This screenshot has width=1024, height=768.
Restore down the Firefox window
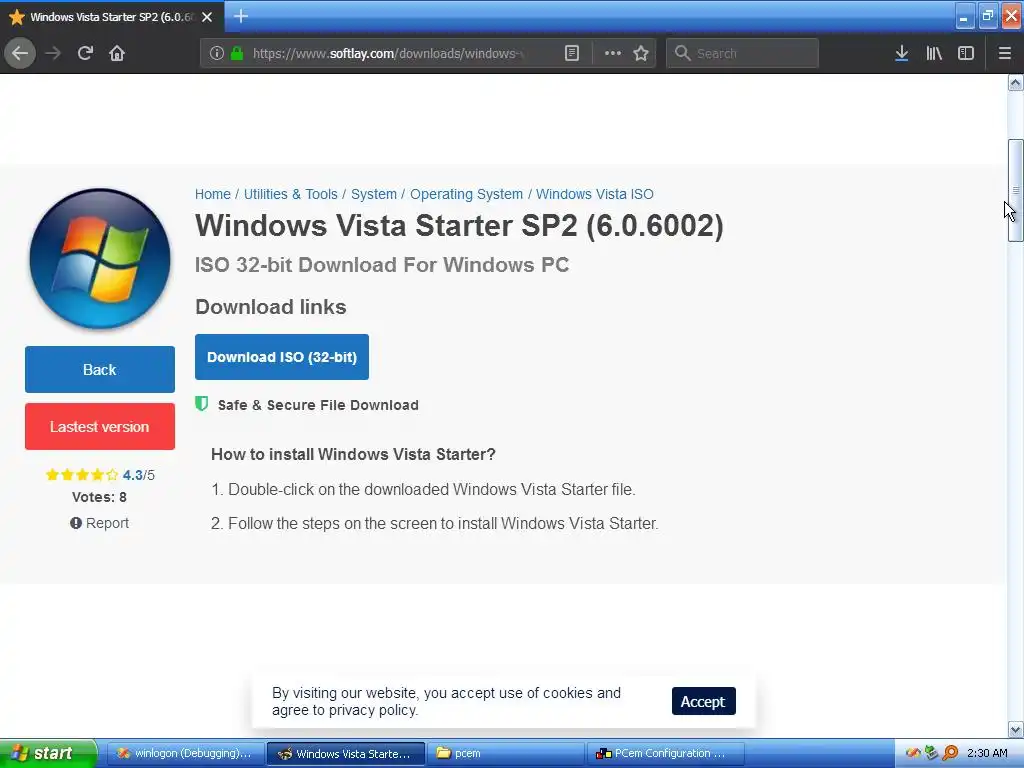coord(987,16)
